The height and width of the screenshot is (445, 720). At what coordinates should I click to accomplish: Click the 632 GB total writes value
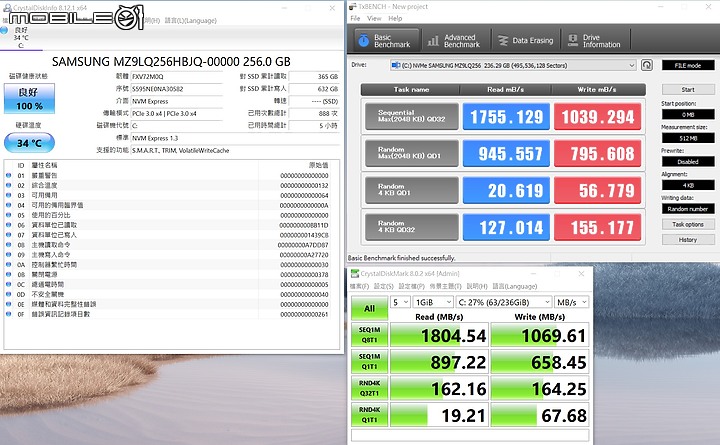(x=314, y=89)
